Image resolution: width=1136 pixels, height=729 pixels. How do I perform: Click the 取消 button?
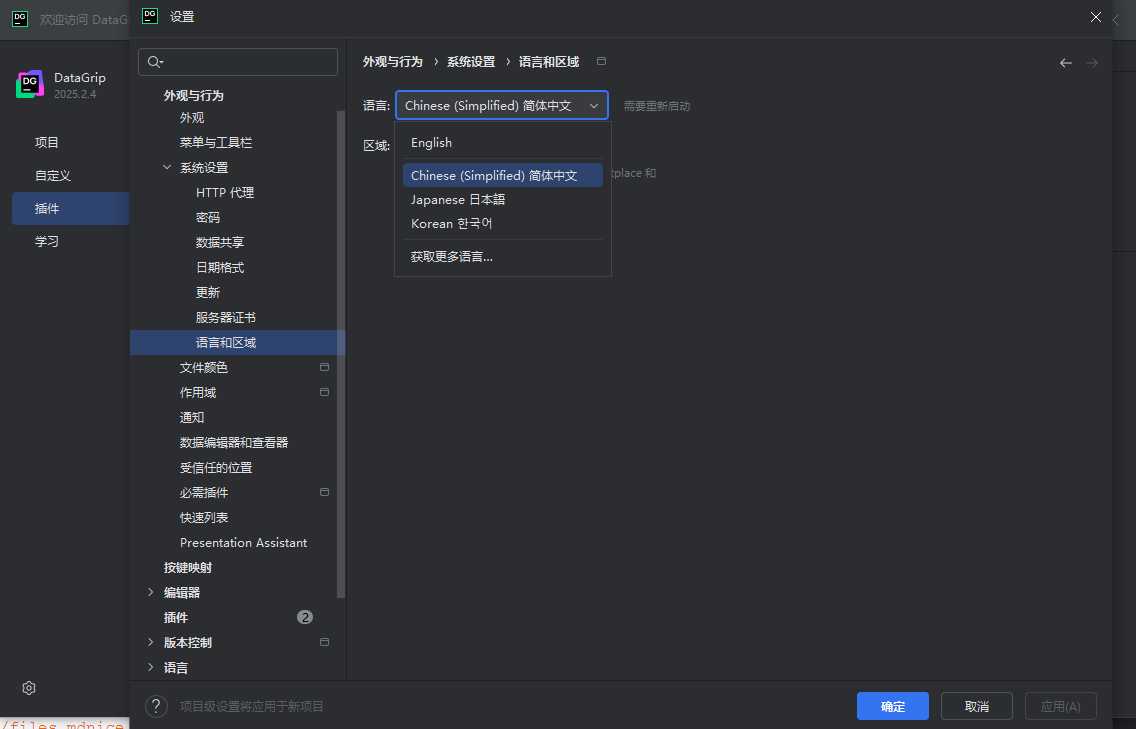(977, 707)
